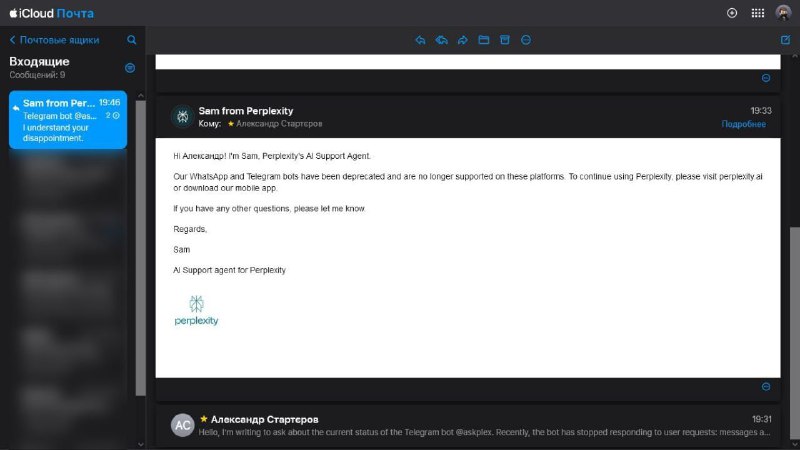Click the Reply All icon in toolbar
The width and height of the screenshot is (800, 450).
[441, 40]
